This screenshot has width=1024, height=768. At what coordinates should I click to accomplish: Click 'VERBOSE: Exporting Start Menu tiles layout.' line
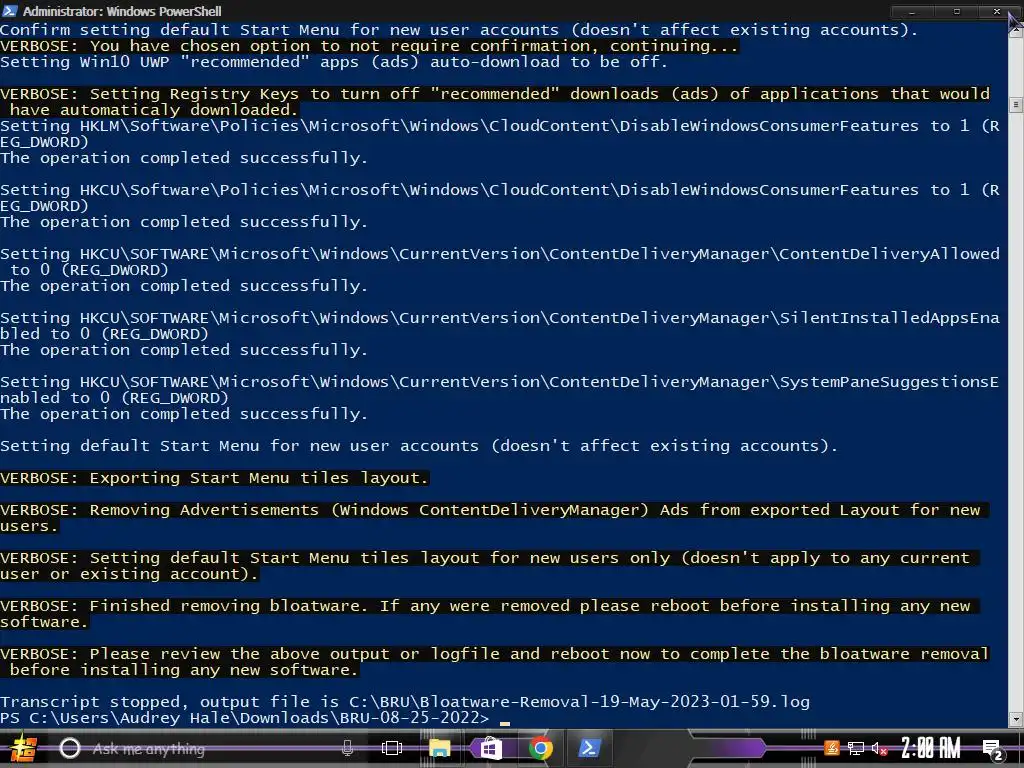tap(214, 478)
